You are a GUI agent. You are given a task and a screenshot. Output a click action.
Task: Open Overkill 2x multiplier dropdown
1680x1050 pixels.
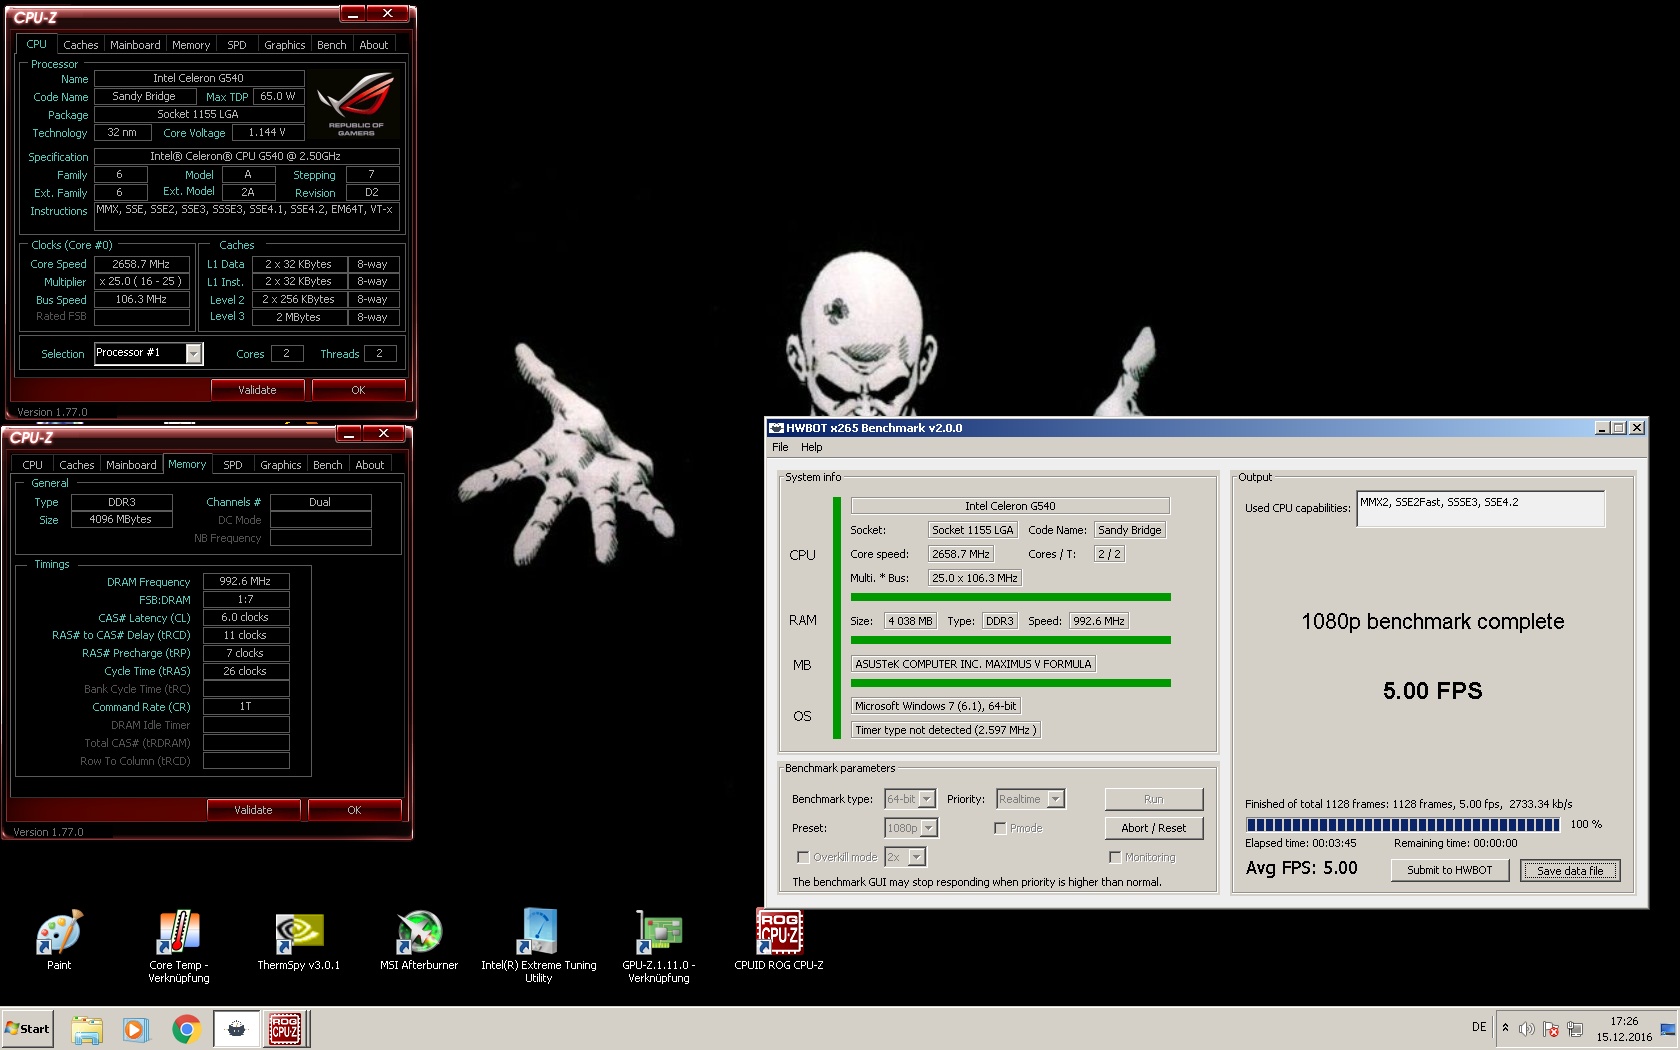pos(917,857)
